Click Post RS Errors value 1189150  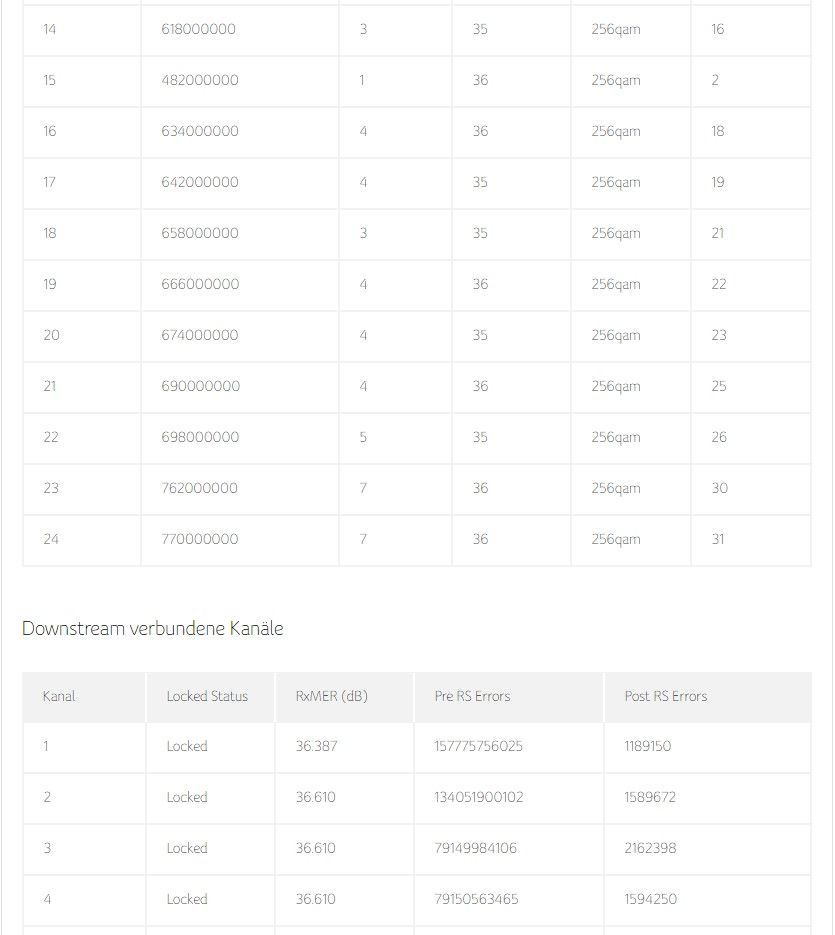647,746
